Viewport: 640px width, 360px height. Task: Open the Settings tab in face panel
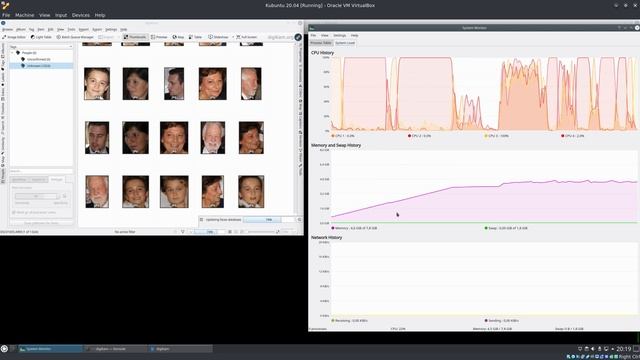(x=56, y=179)
